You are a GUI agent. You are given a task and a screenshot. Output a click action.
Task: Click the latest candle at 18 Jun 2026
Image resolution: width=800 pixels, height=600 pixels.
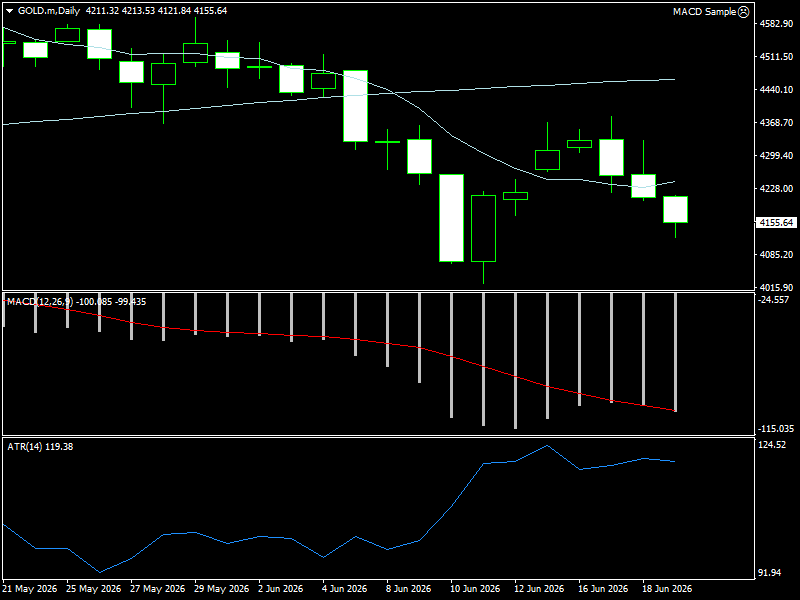coord(676,209)
